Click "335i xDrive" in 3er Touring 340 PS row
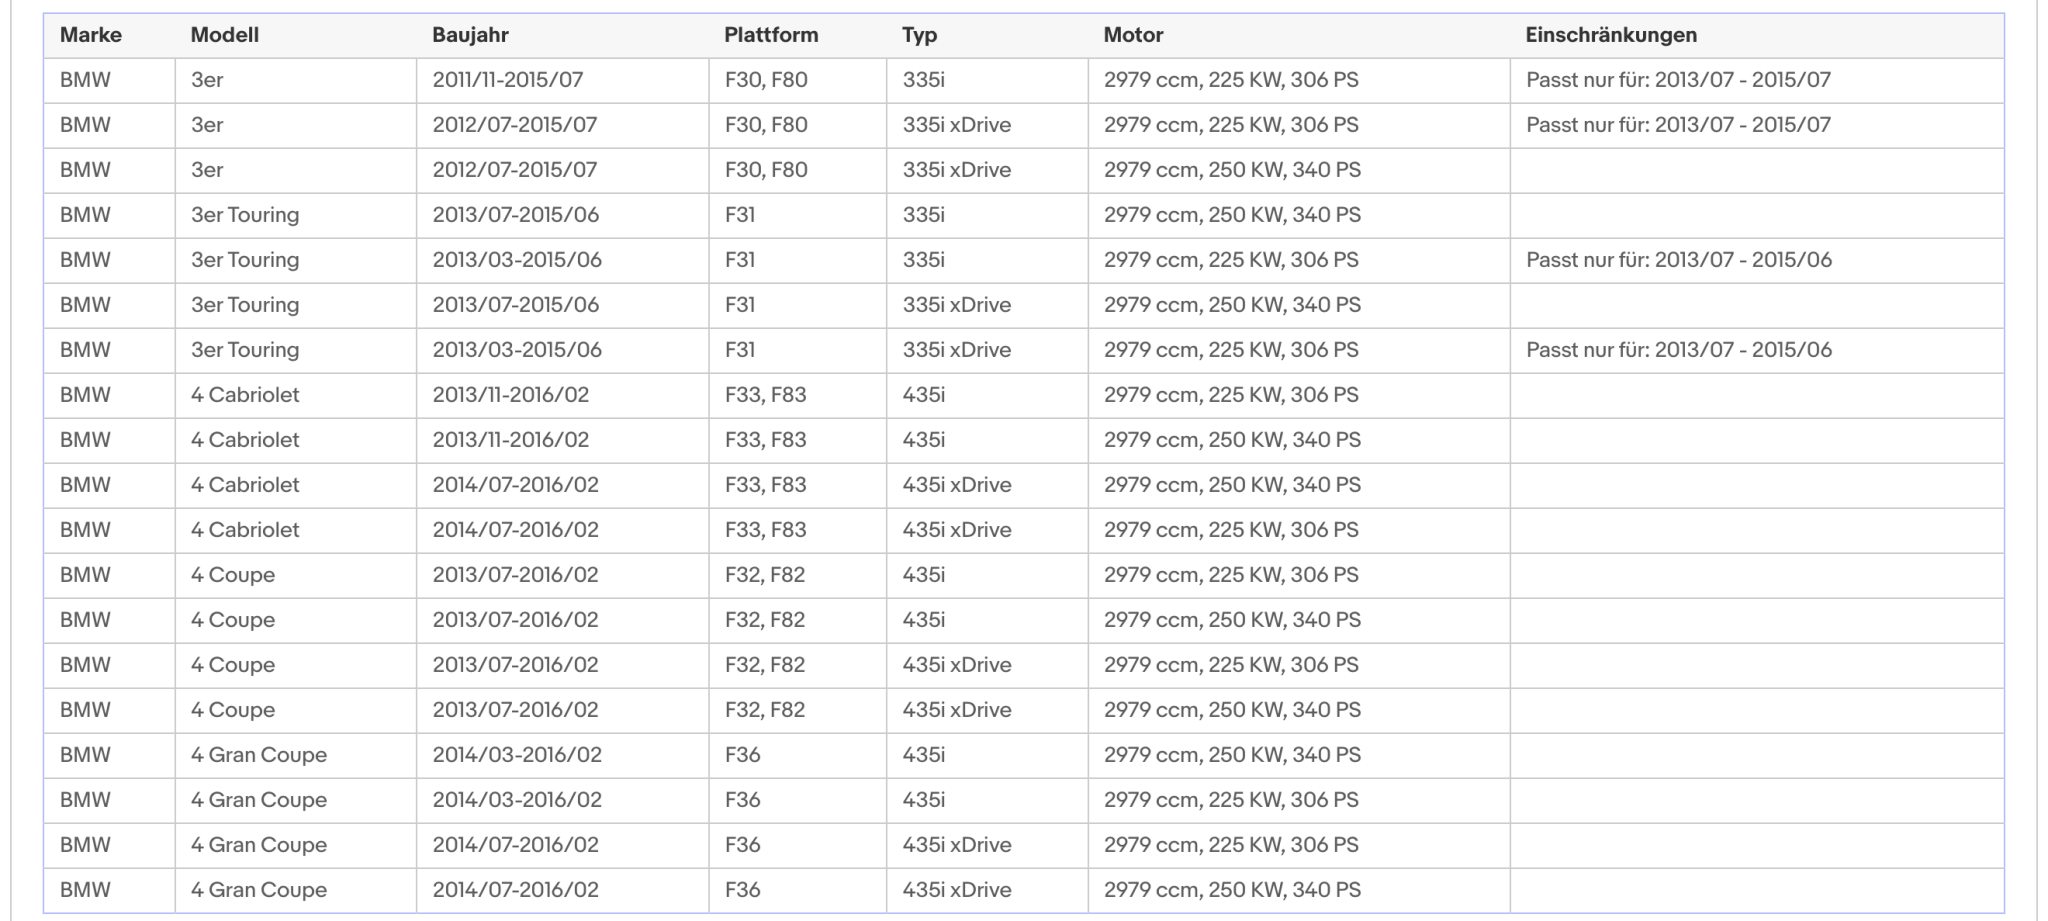This screenshot has height=921, width=2048. (x=957, y=305)
